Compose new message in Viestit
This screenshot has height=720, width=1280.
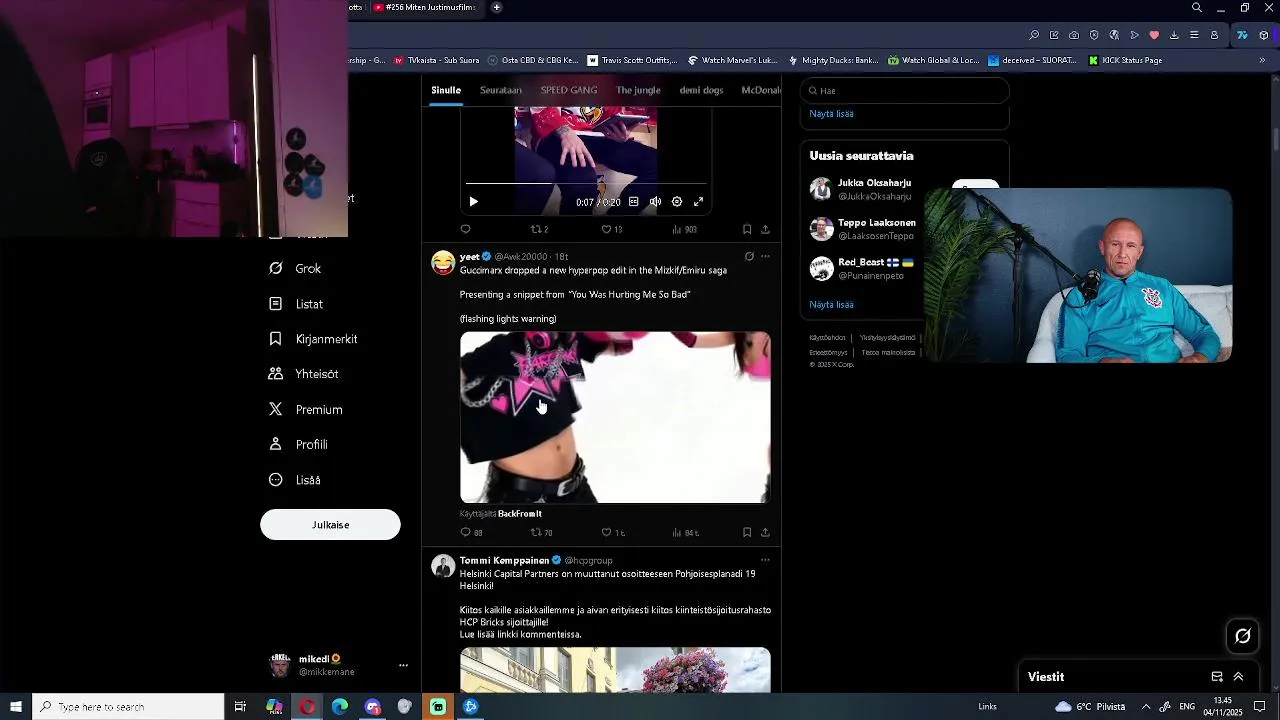(1217, 677)
